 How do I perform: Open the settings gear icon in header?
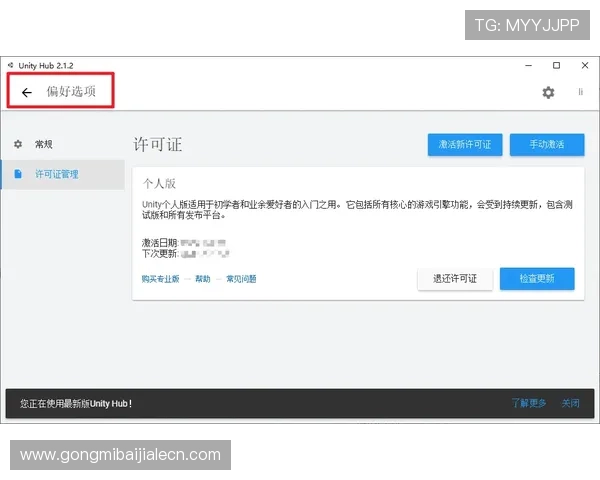pos(548,92)
